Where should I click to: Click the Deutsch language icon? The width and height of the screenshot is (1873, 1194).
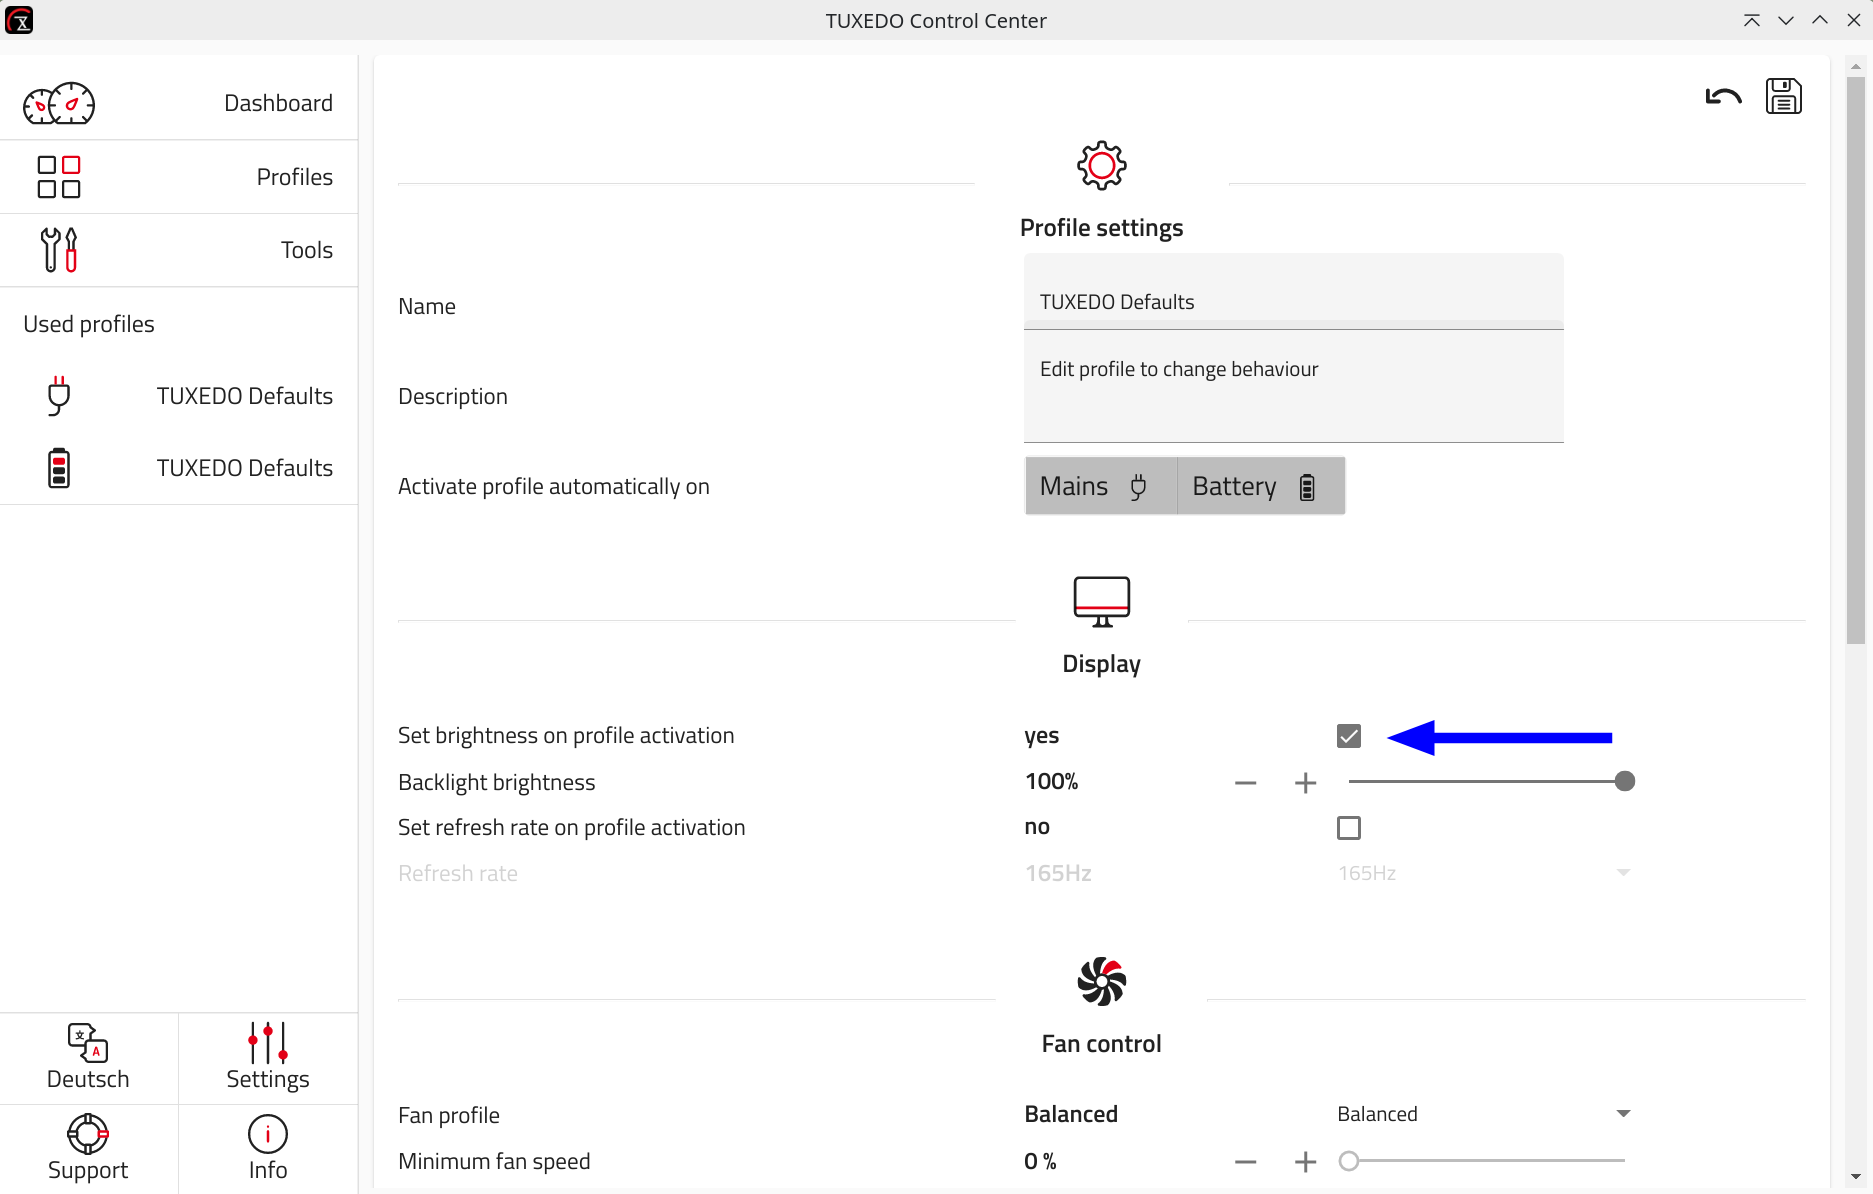coord(88,1043)
